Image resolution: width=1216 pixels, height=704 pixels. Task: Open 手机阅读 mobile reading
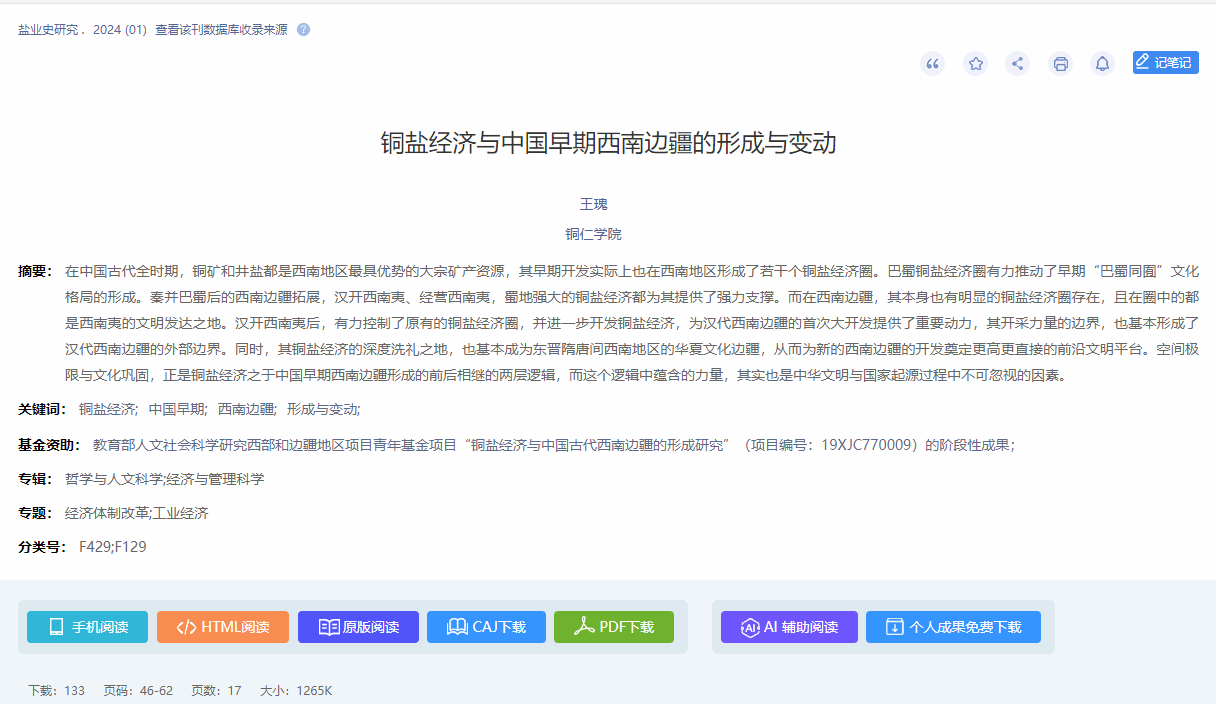pyautogui.click(x=87, y=627)
